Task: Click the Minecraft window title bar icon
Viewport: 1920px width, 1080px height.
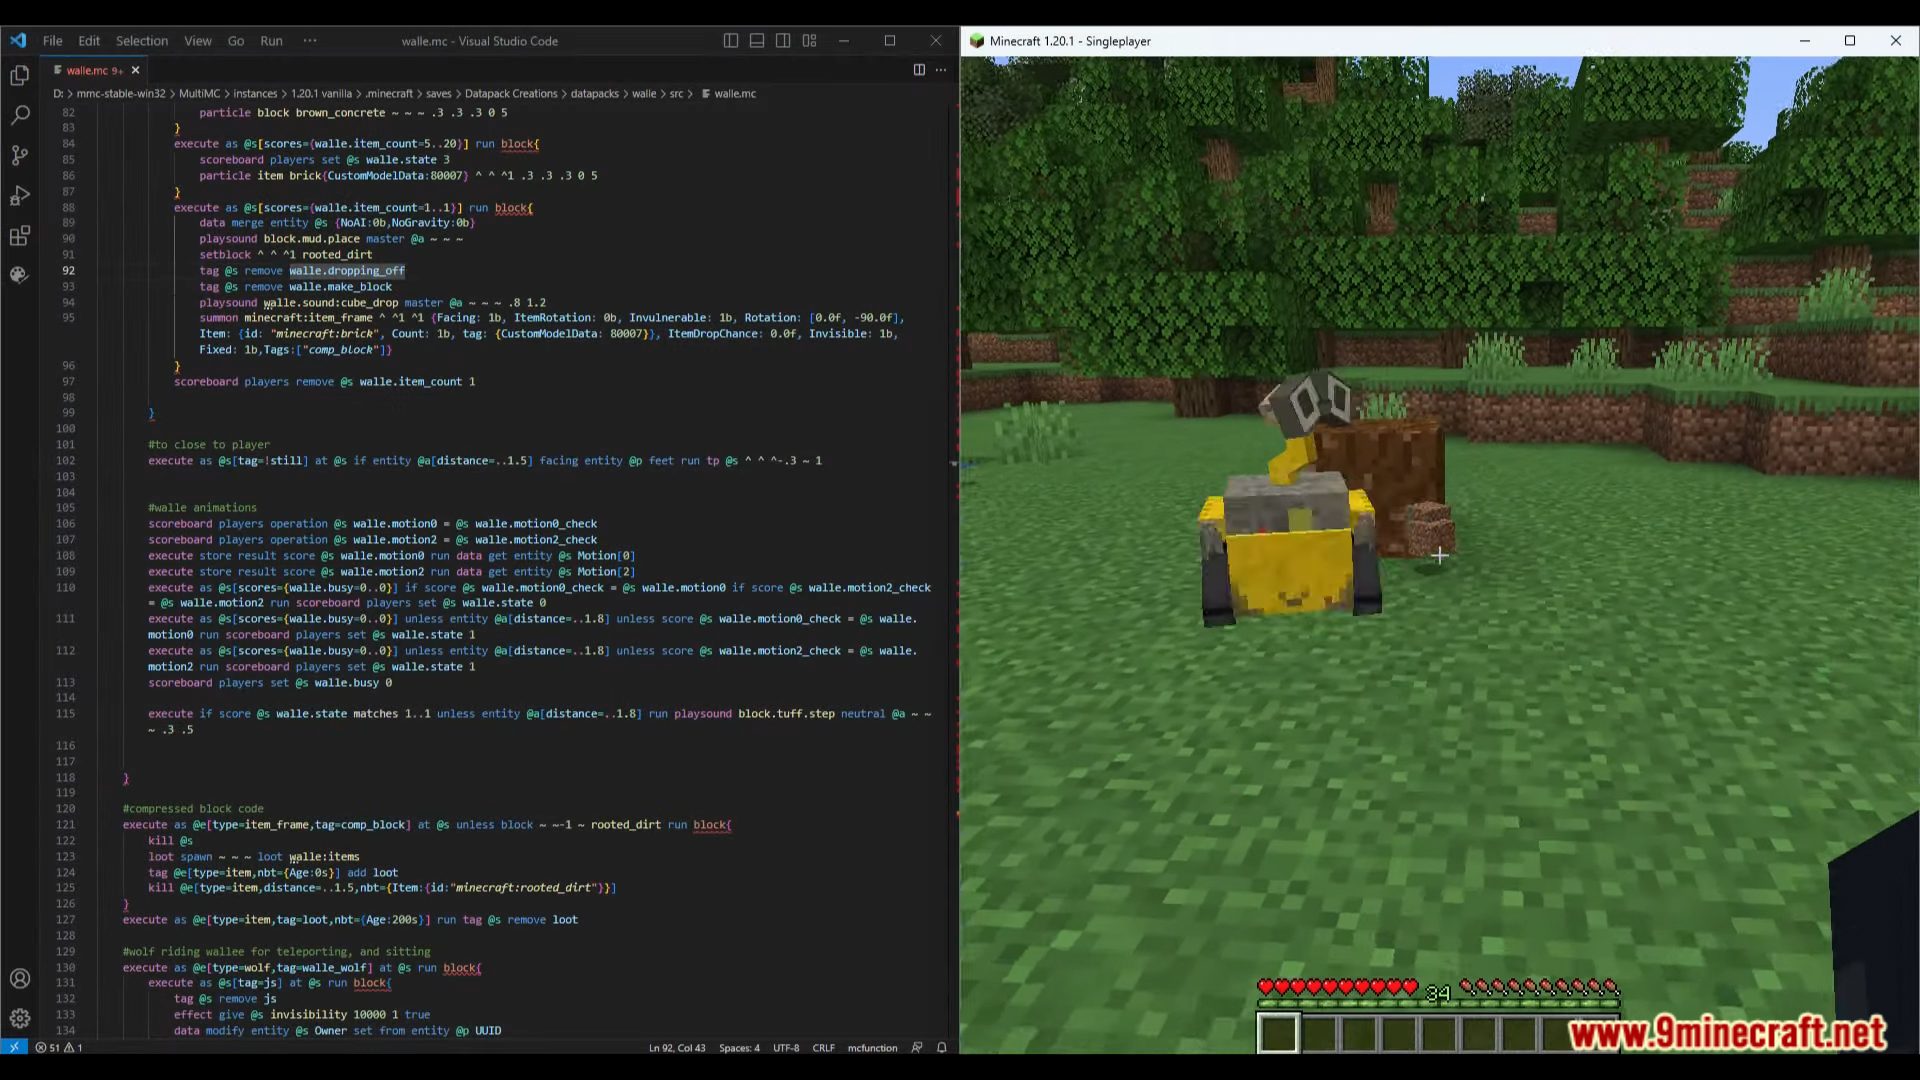Action: tap(976, 41)
